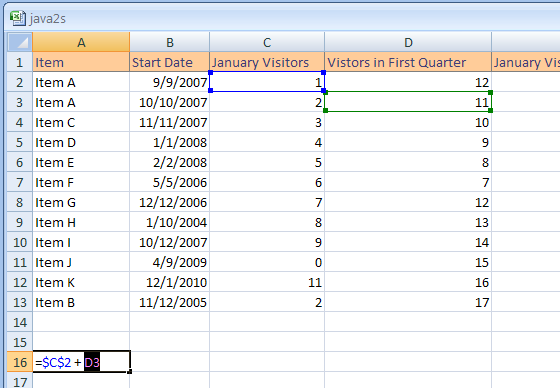Click the 'Item G' cell
The width and height of the screenshot is (560, 388).
tap(81, 203)
